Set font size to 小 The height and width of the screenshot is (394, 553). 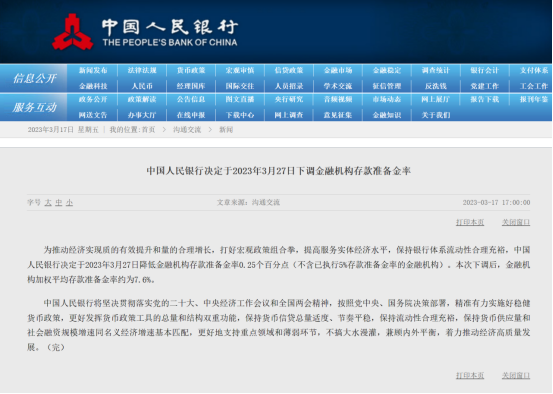tap(69, 202)
